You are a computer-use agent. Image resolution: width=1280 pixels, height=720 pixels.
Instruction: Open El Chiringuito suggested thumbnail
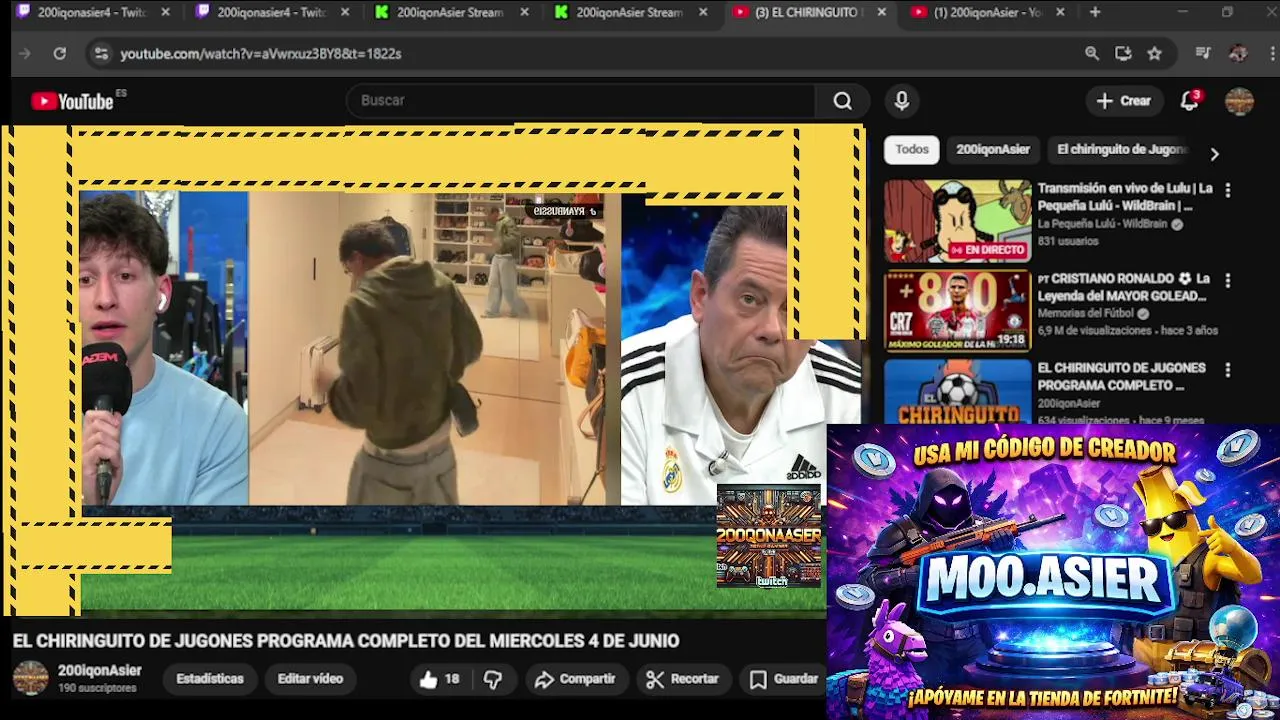[957, 391]
